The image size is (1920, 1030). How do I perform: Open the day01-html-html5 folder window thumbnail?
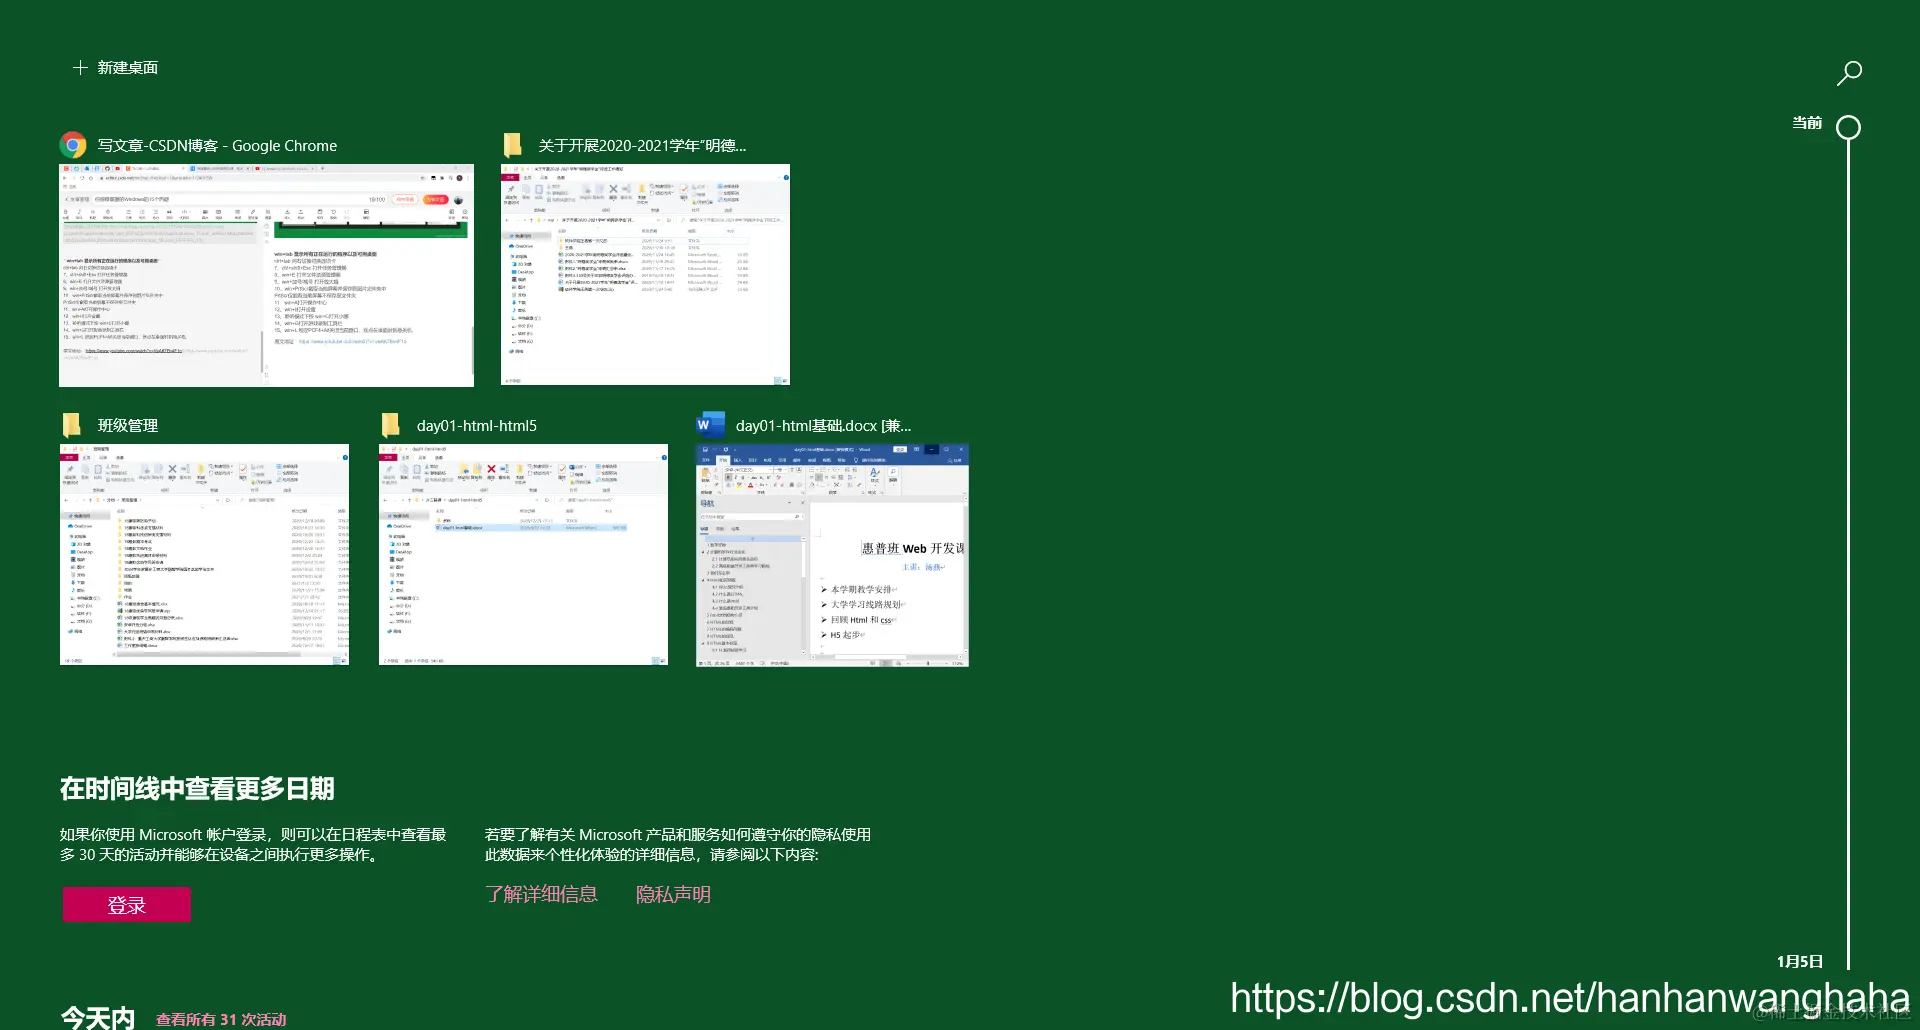[x=523, y=555]
